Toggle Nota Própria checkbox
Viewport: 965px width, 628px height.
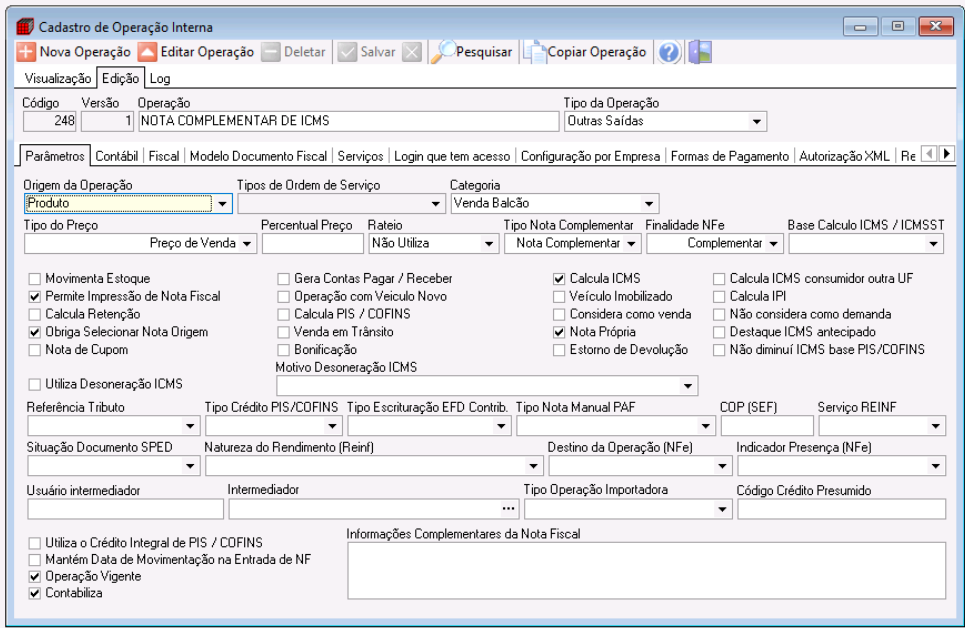(559, 332)
